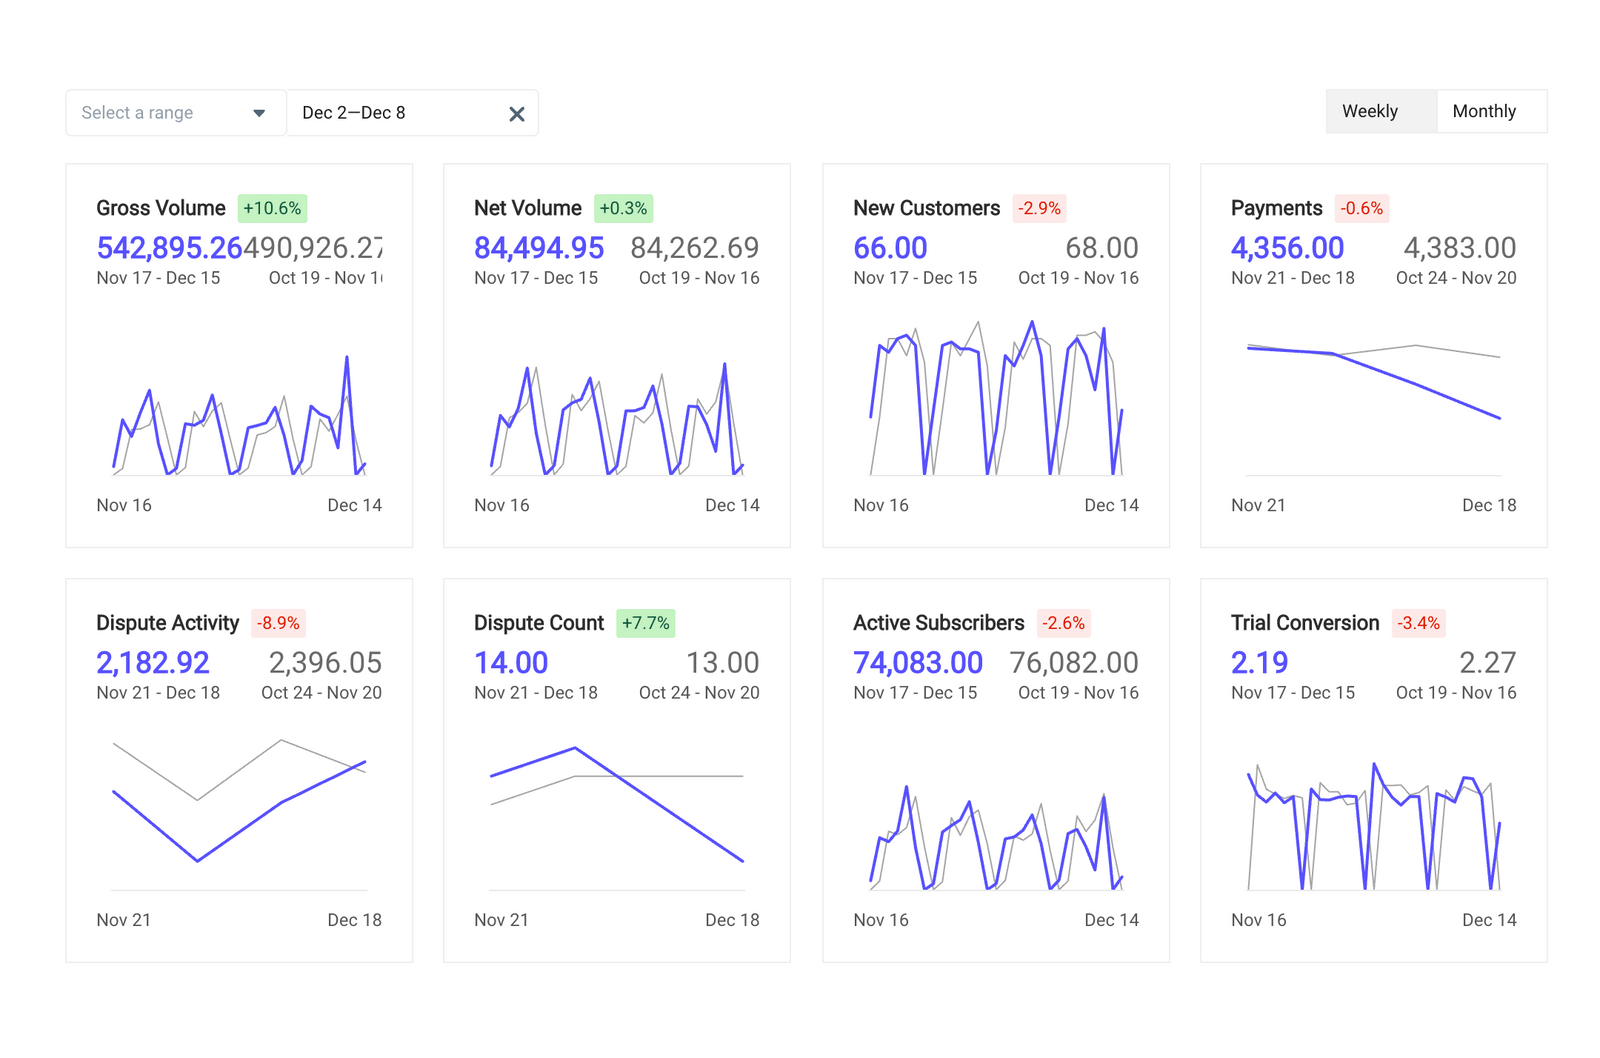Select the Gross Volume metric title

160,208
